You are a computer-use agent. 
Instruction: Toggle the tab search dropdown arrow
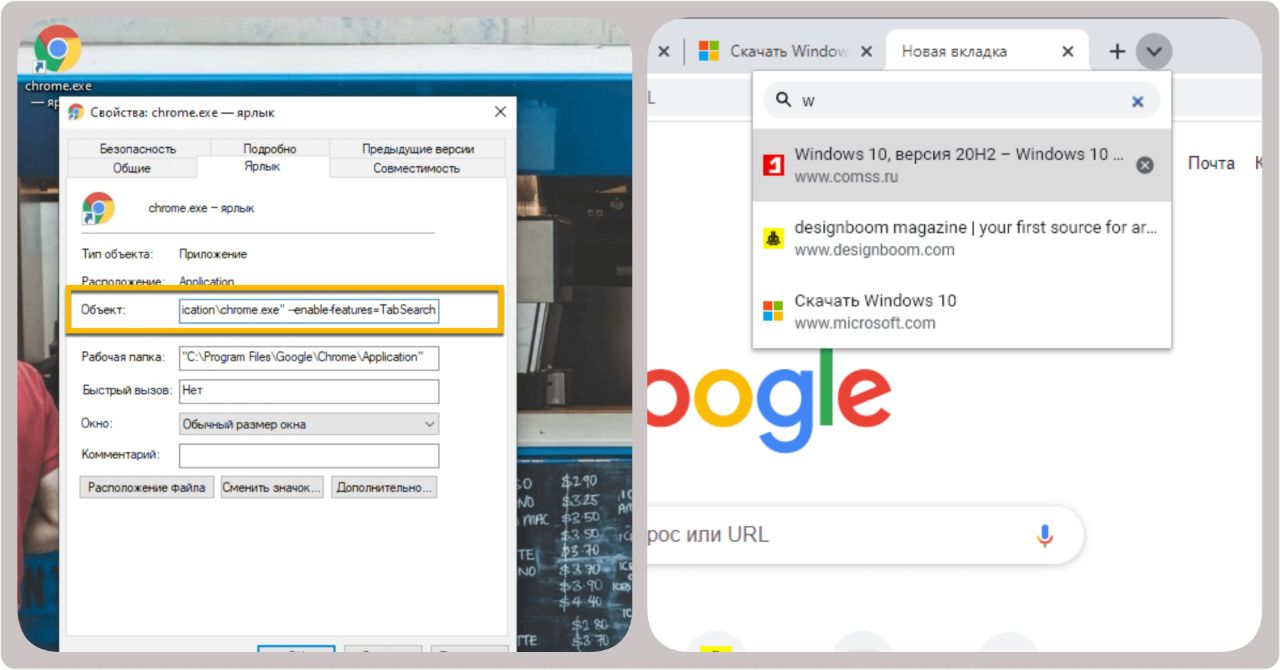[x=1154, y=51]
